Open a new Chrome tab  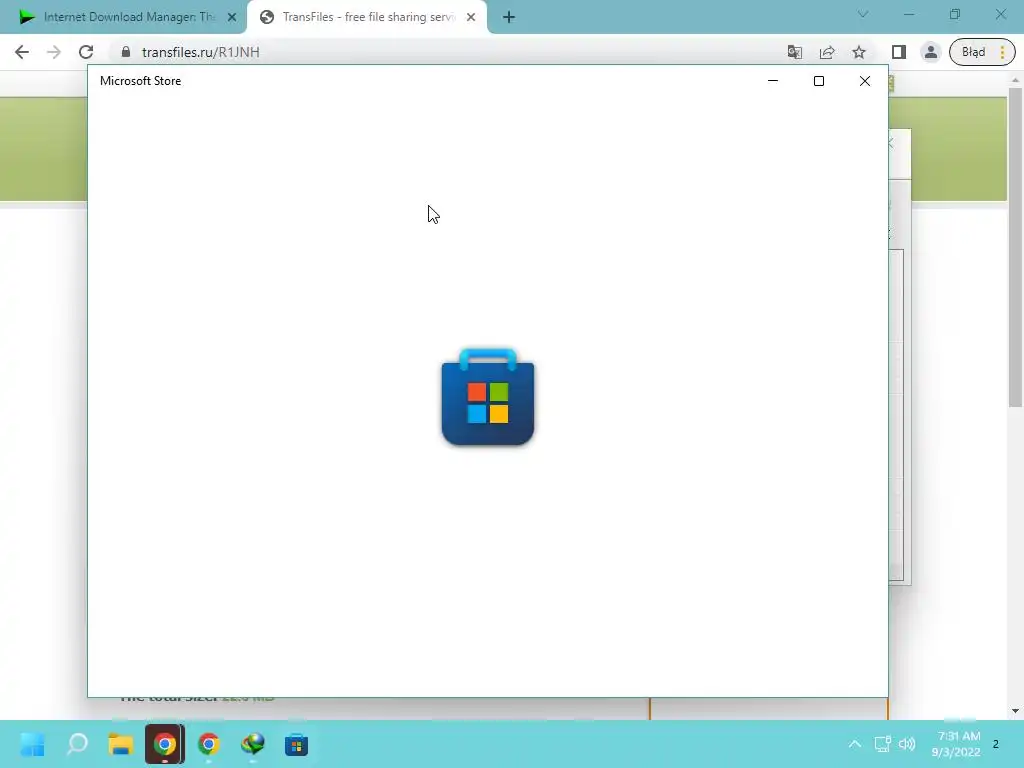509,17
